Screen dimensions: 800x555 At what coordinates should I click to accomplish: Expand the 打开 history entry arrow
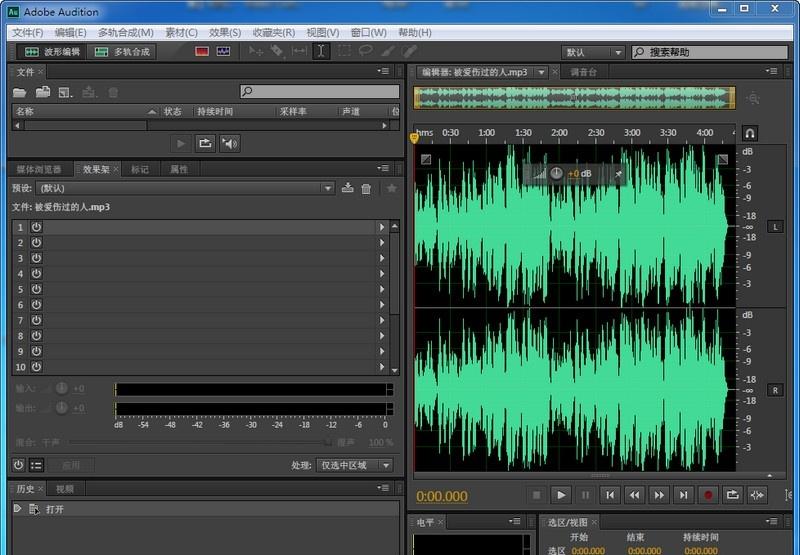click(x=17, y=509)
